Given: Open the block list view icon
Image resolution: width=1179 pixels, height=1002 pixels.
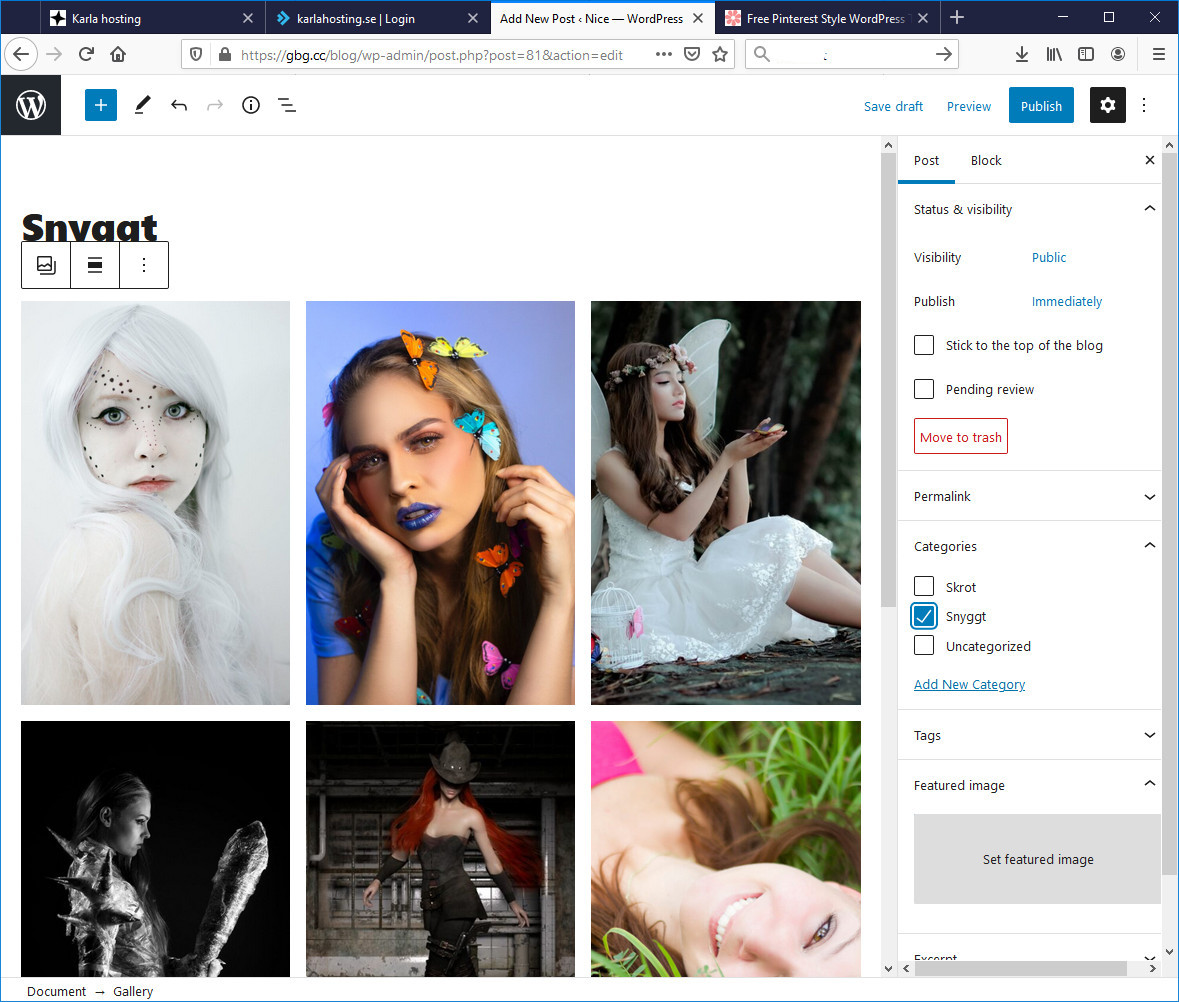Looking at the screenshot, I should (x=287, y=105).
